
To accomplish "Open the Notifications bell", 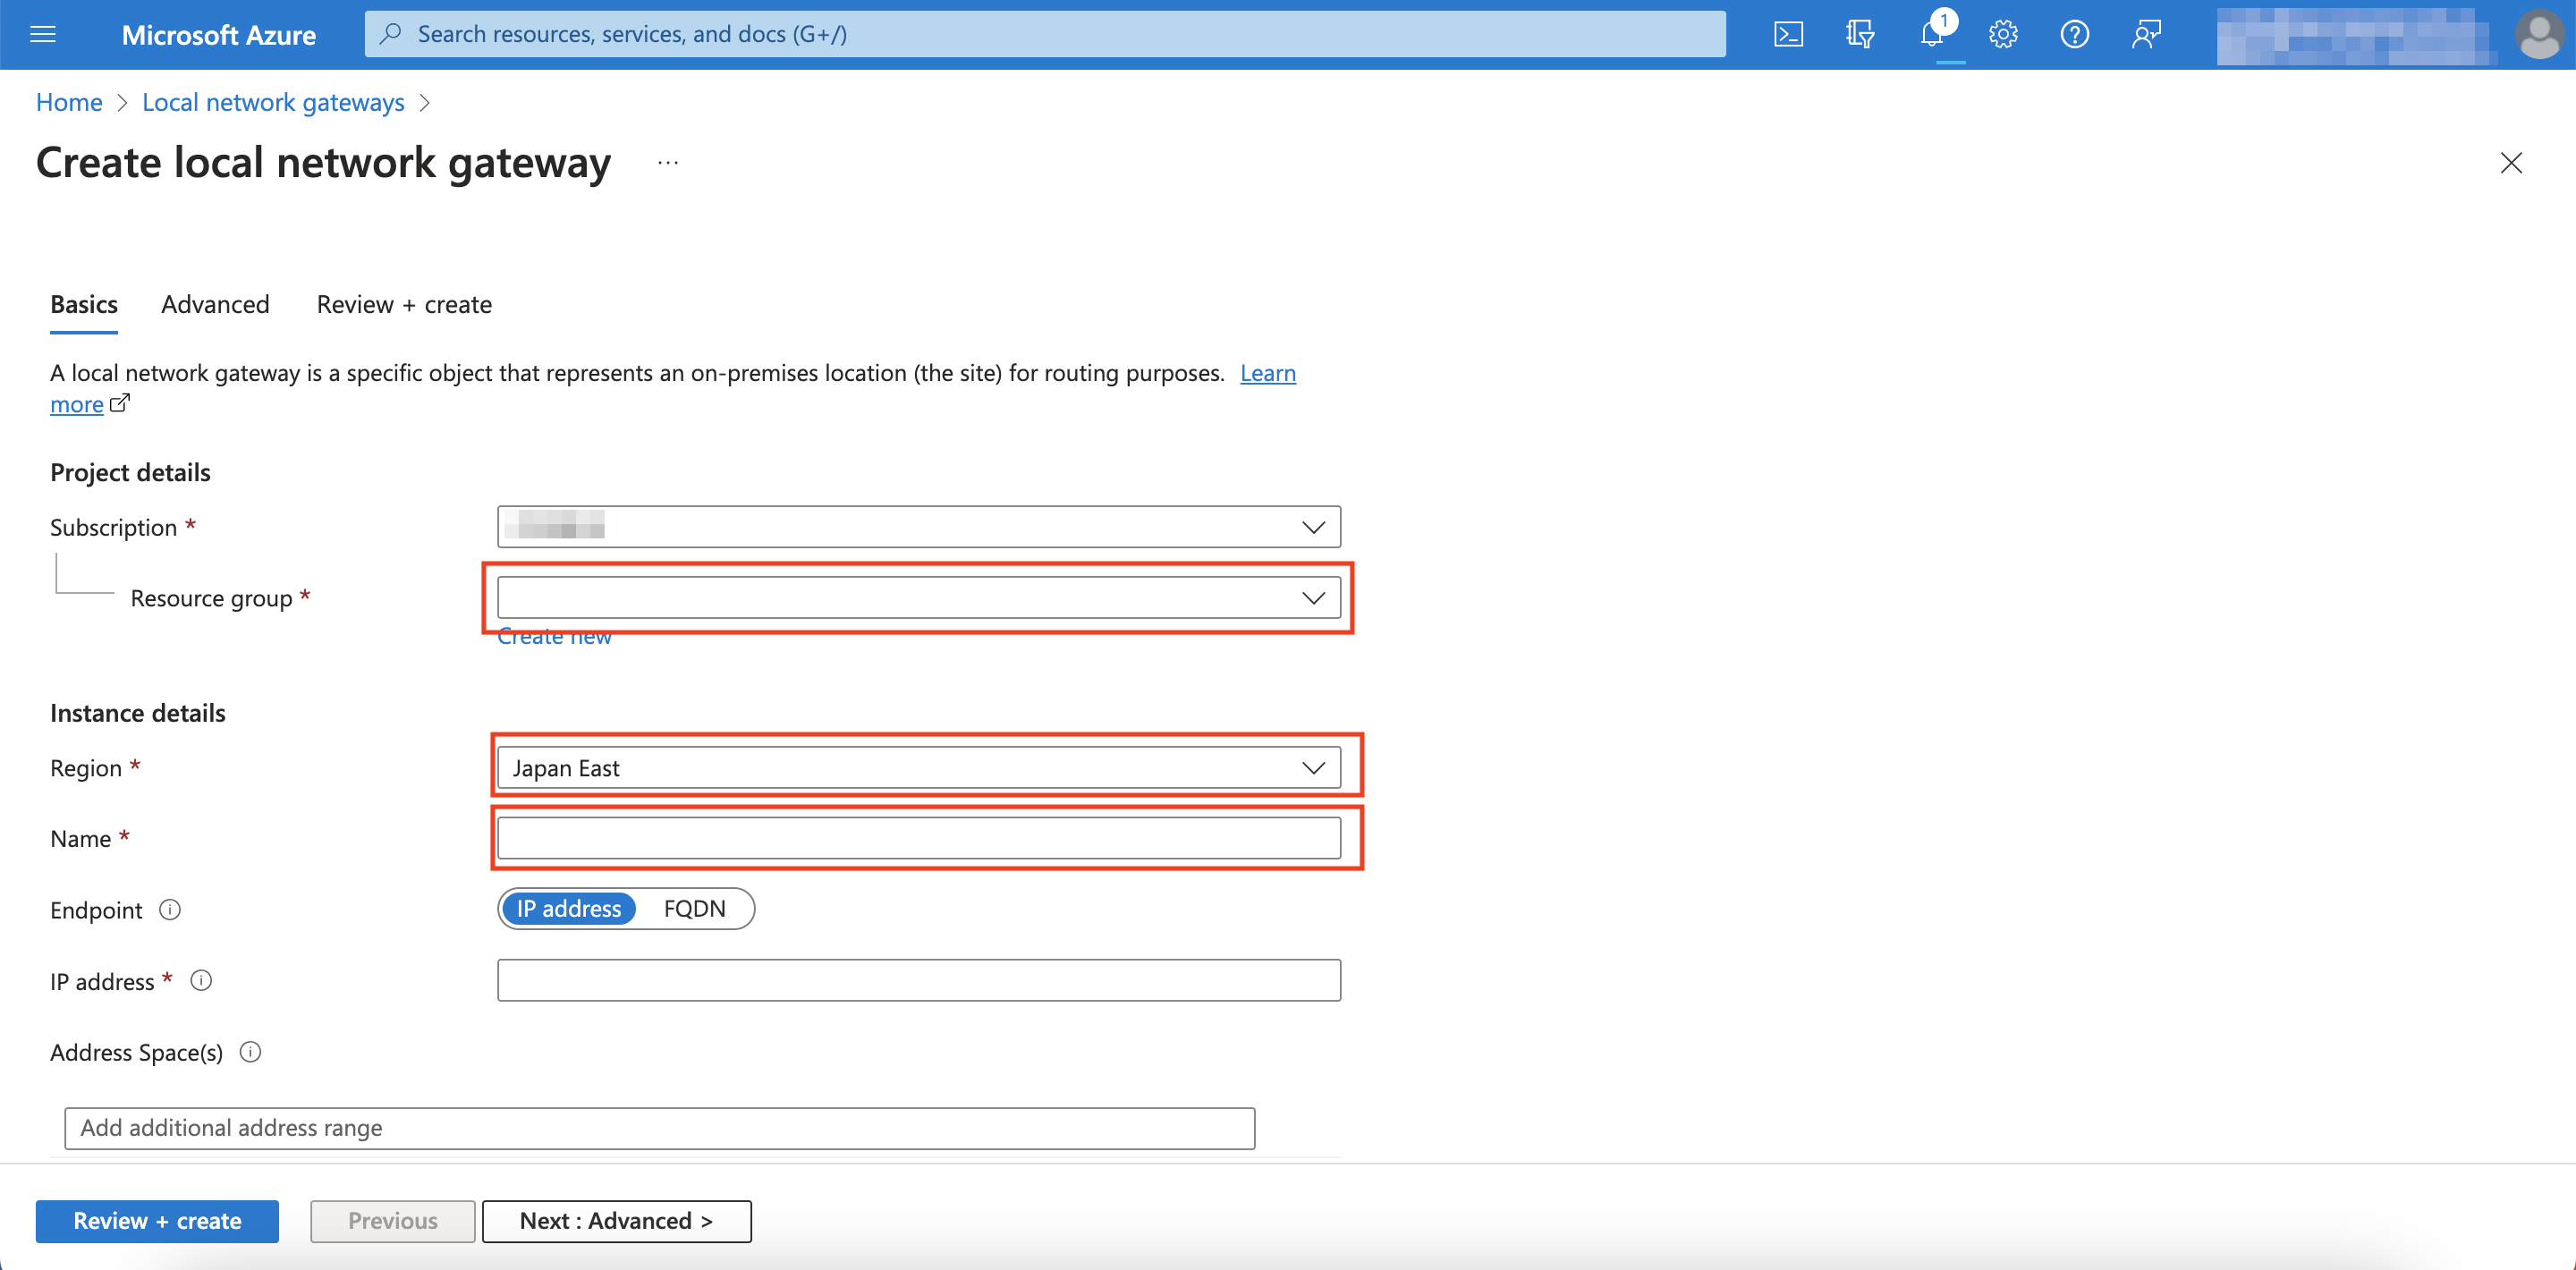I will [x=1932, y=33].
